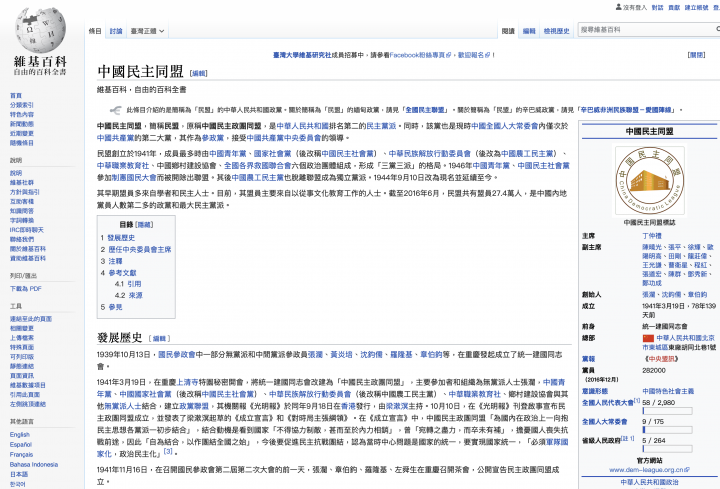Go to 歷任中央委員會主席 in contents
720x489 pixels.
click(140, 250)
